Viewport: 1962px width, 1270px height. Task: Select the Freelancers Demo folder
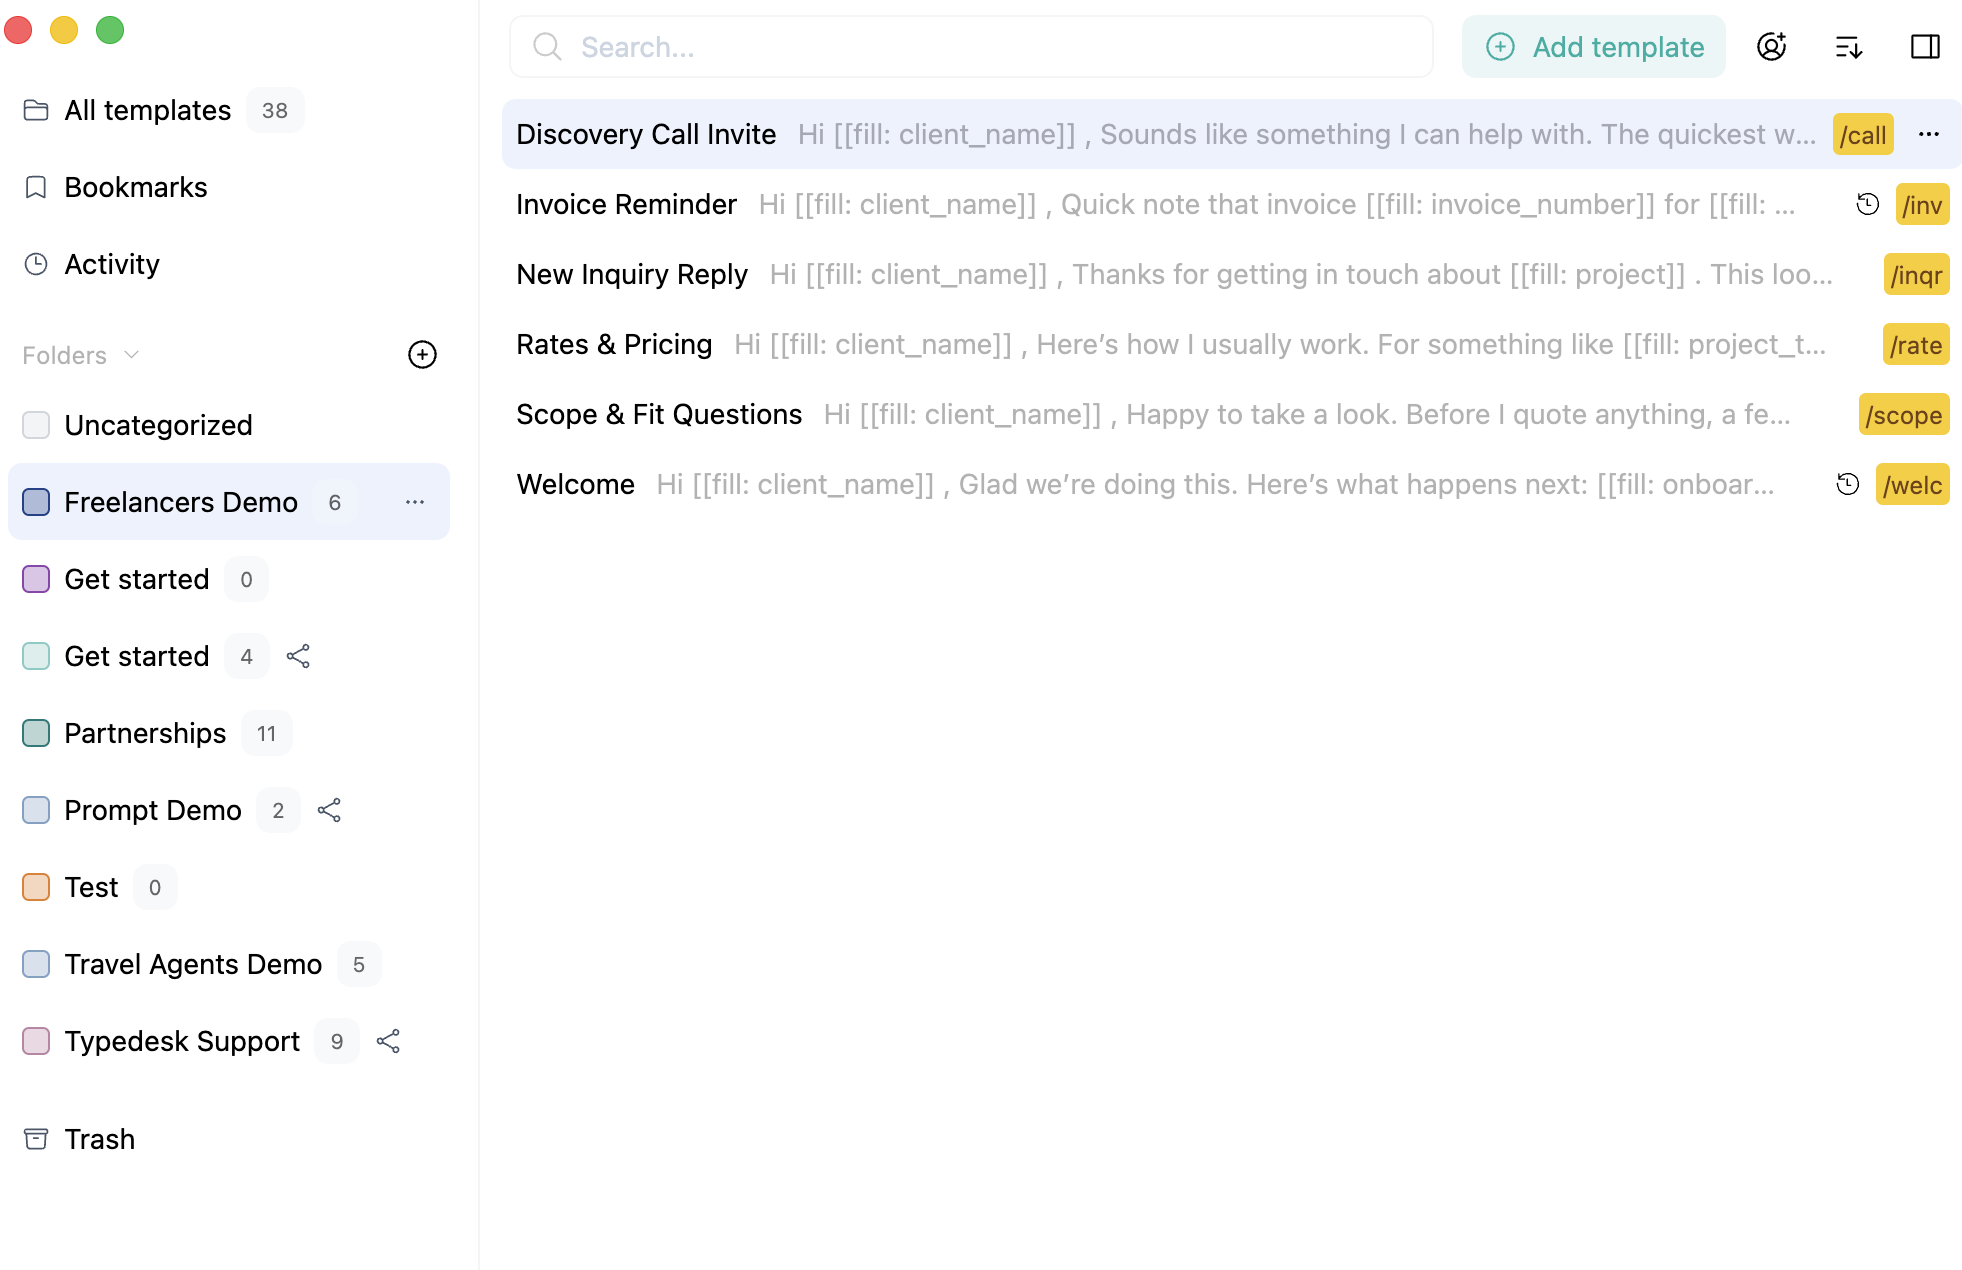click(x=229, y=502)
